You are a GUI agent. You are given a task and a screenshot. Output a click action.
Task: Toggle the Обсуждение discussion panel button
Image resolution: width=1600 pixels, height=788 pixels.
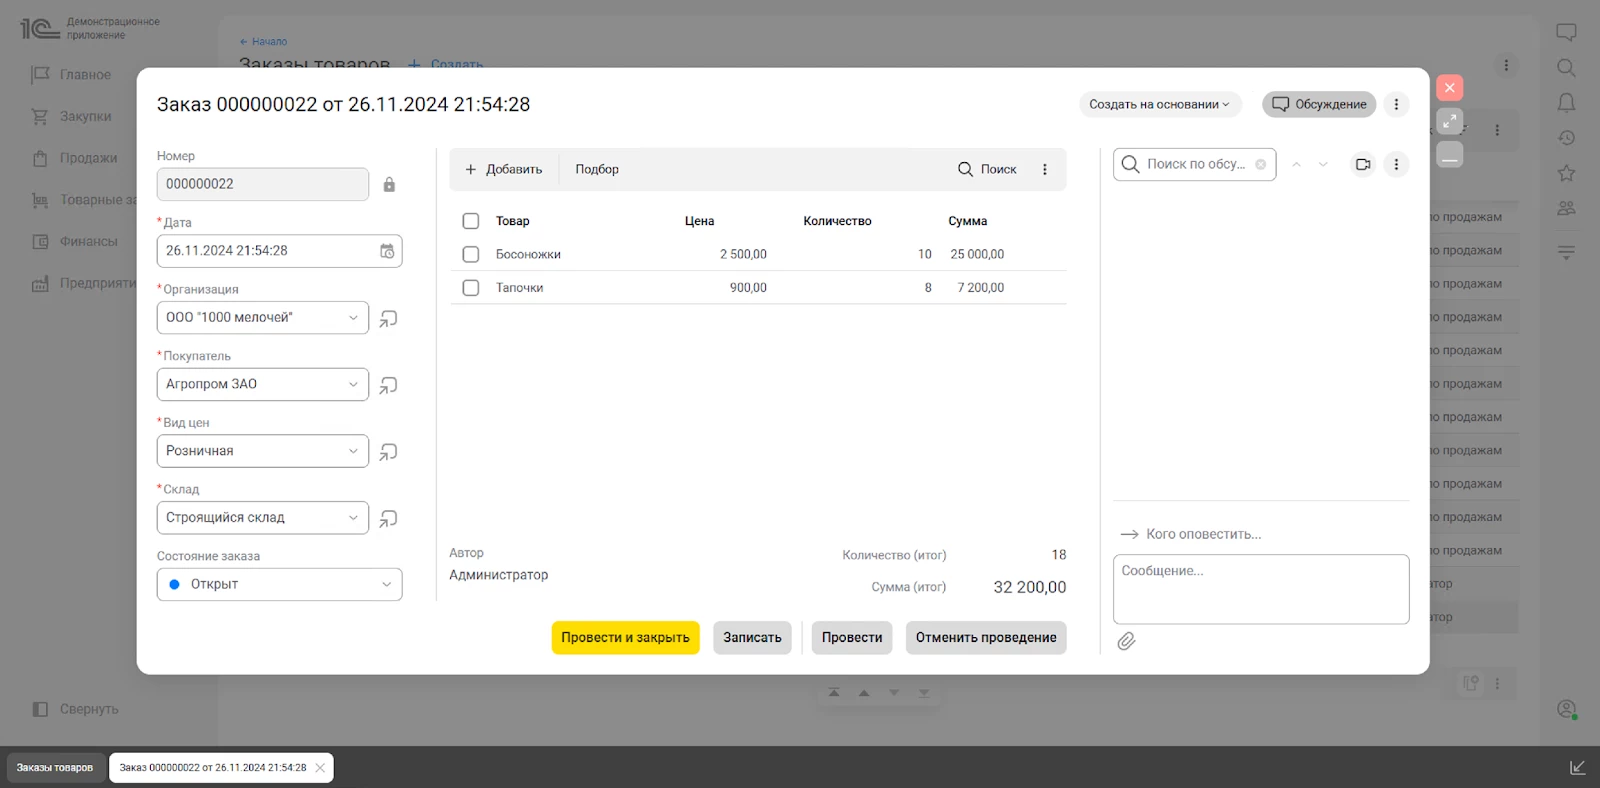click(x=1319, y=104)
